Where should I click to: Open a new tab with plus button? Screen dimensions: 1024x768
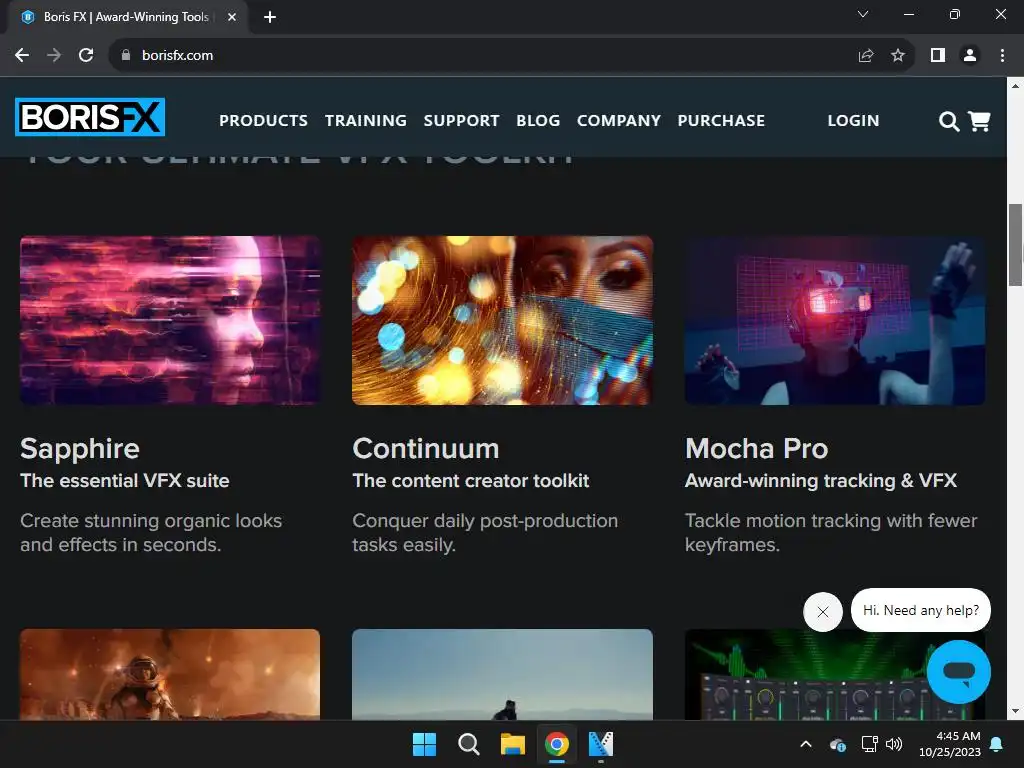click(x=270, y=17)
